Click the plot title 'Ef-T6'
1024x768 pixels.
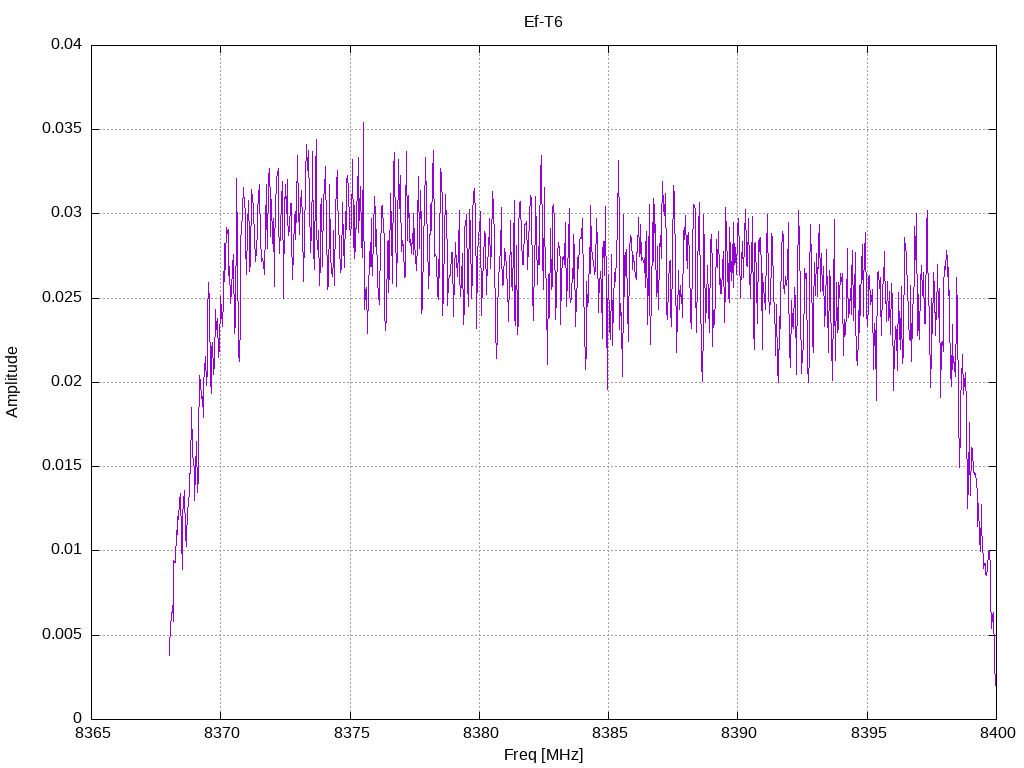point(543,22)
